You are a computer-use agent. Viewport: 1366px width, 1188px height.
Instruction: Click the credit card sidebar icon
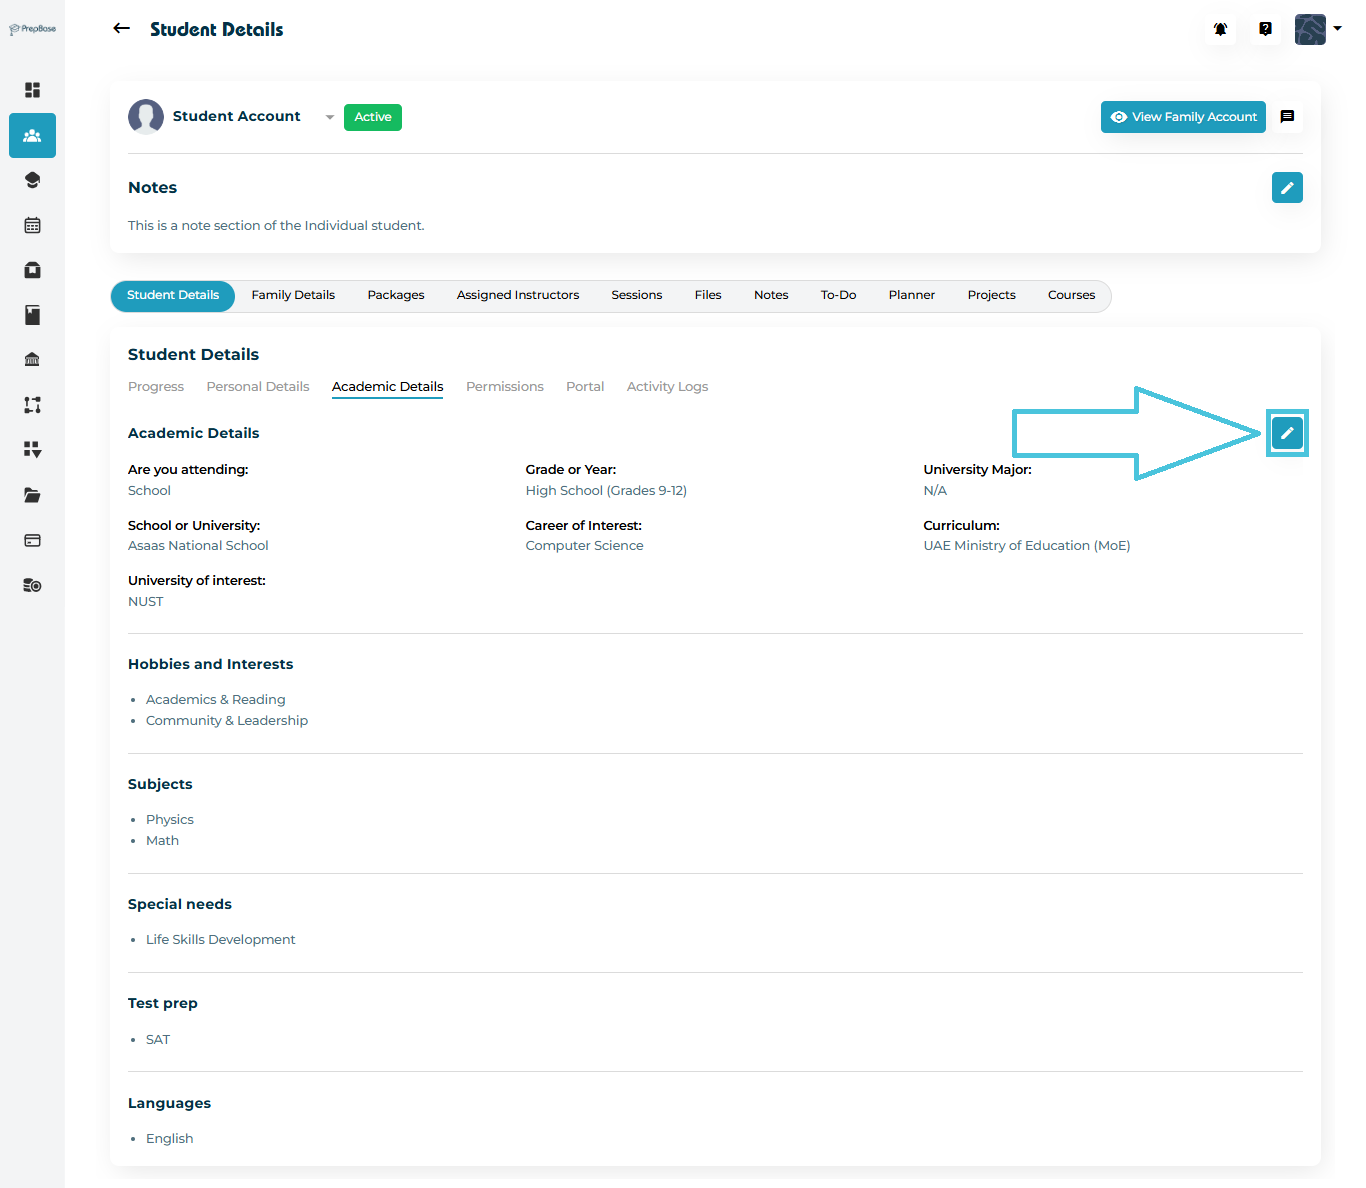pyautogui.click(x=32, y=540)
